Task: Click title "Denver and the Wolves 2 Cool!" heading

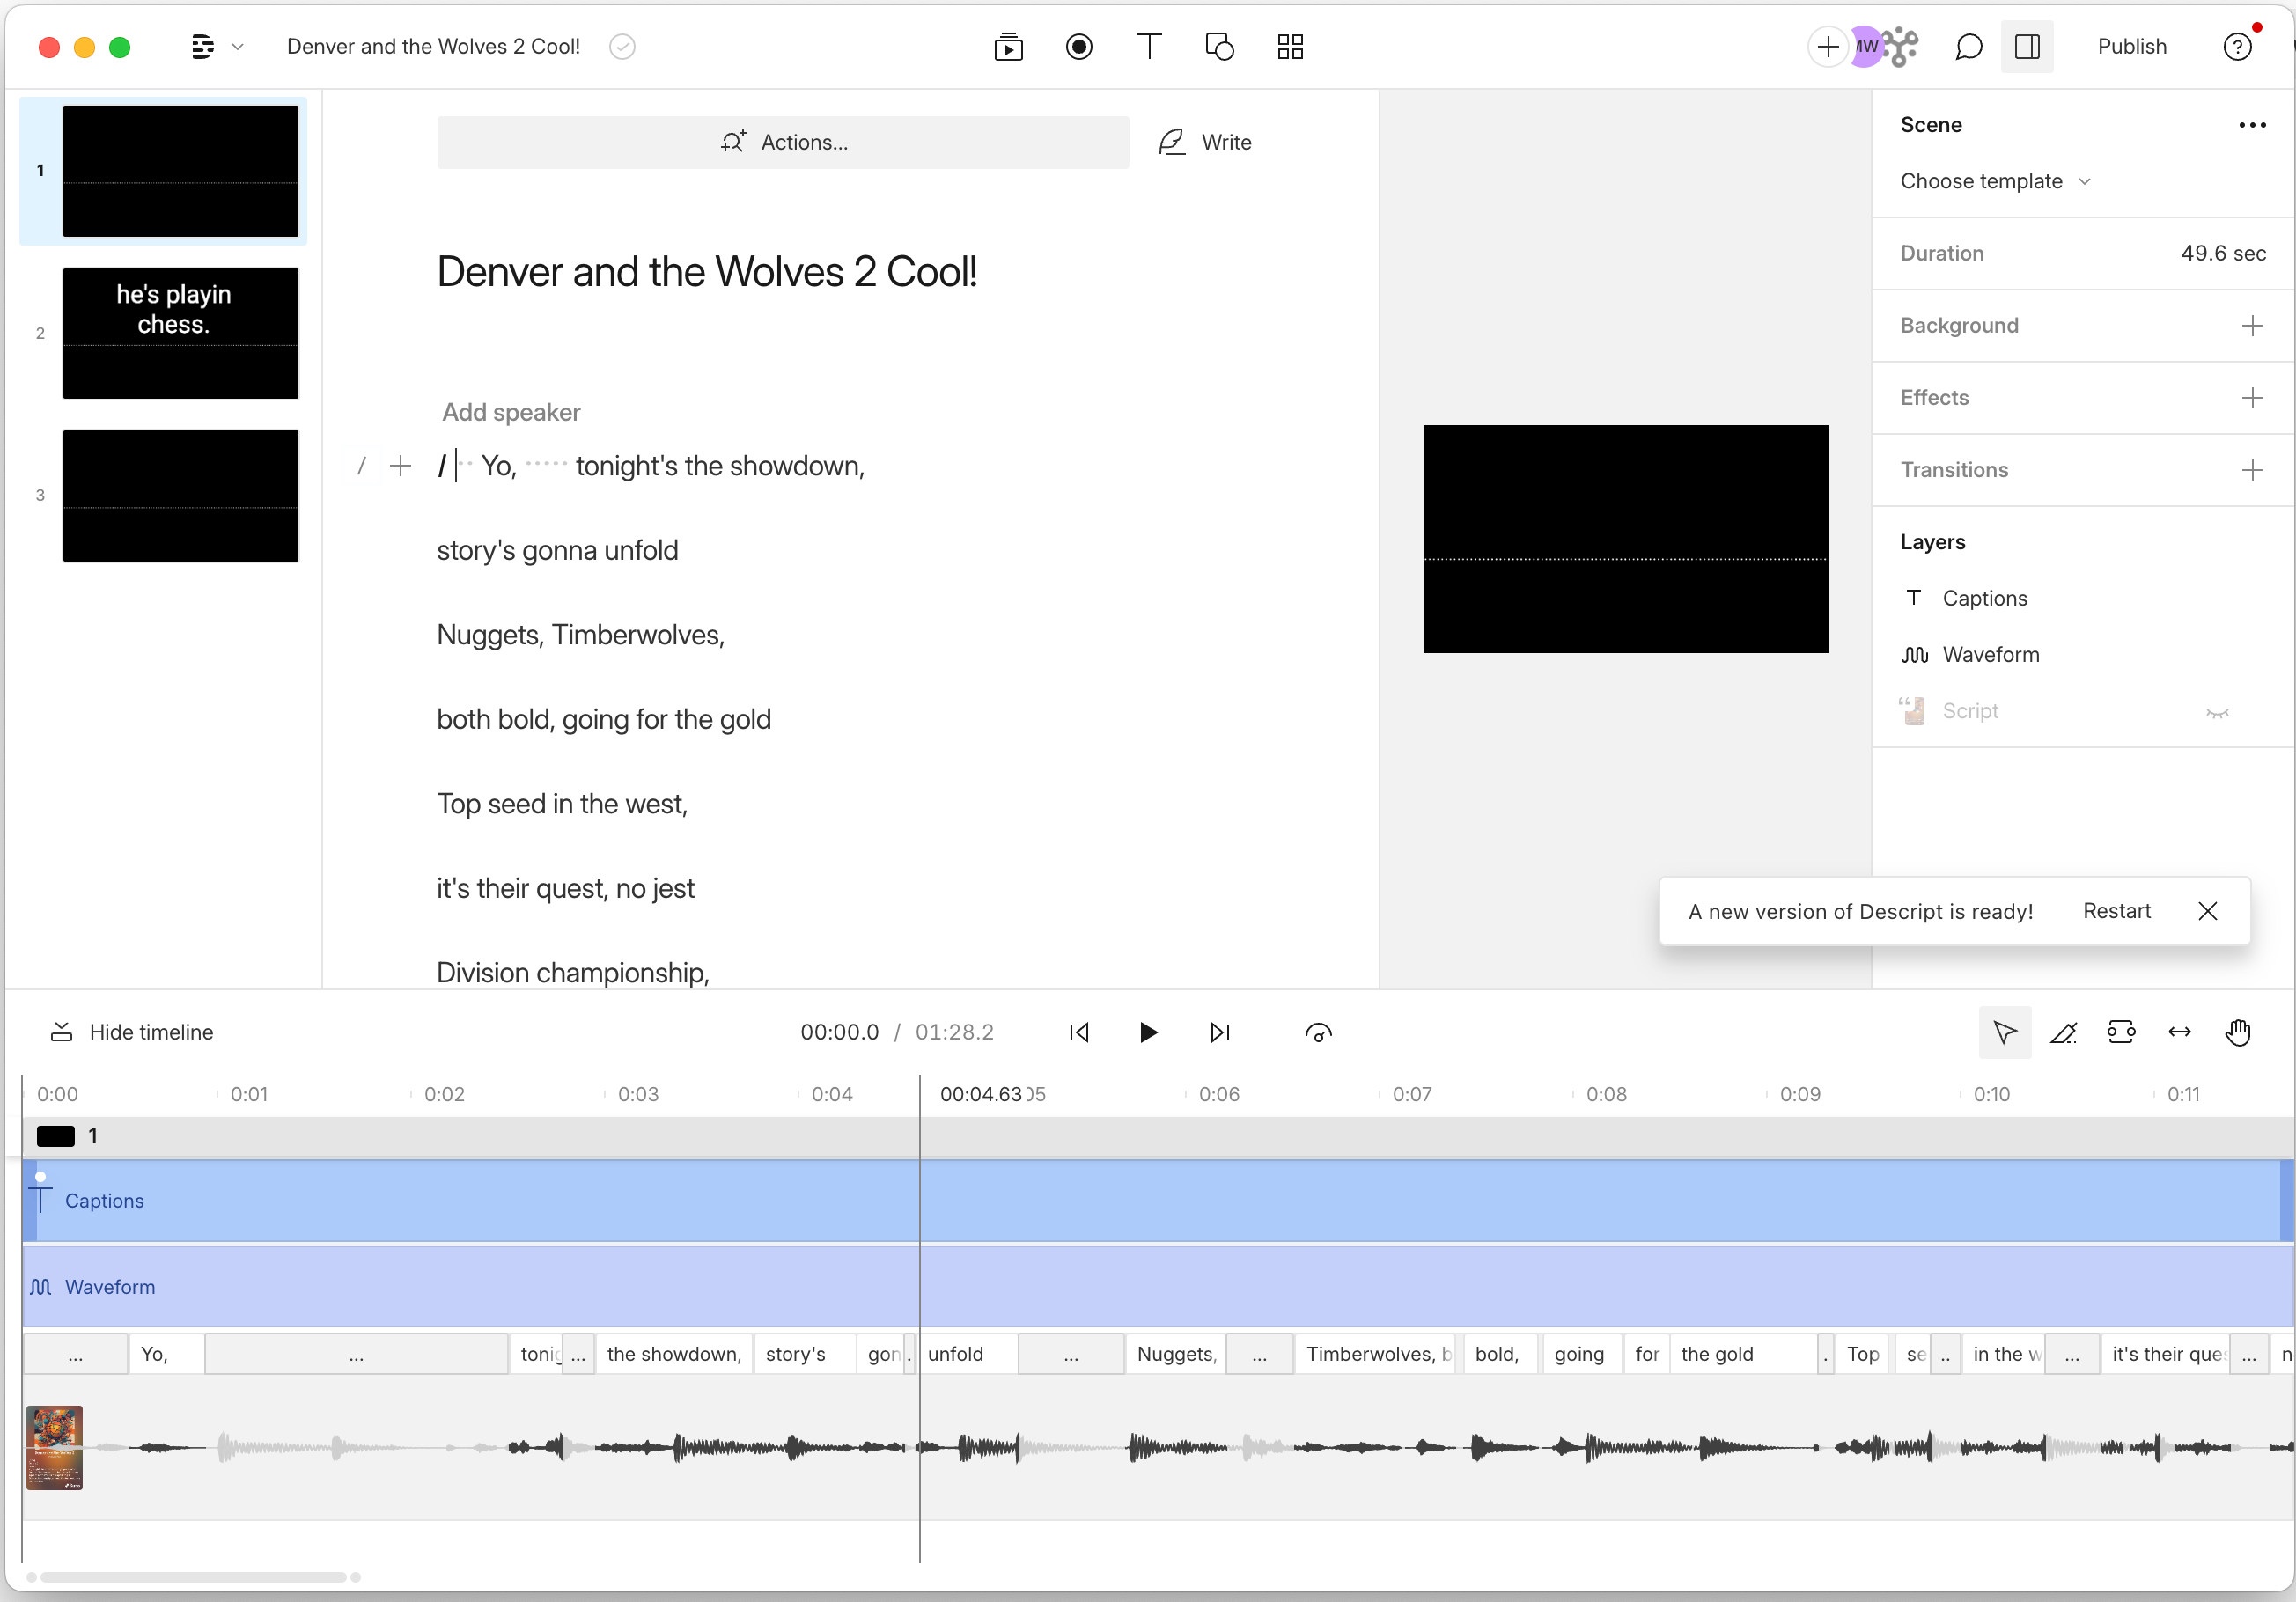Action: 707,272
